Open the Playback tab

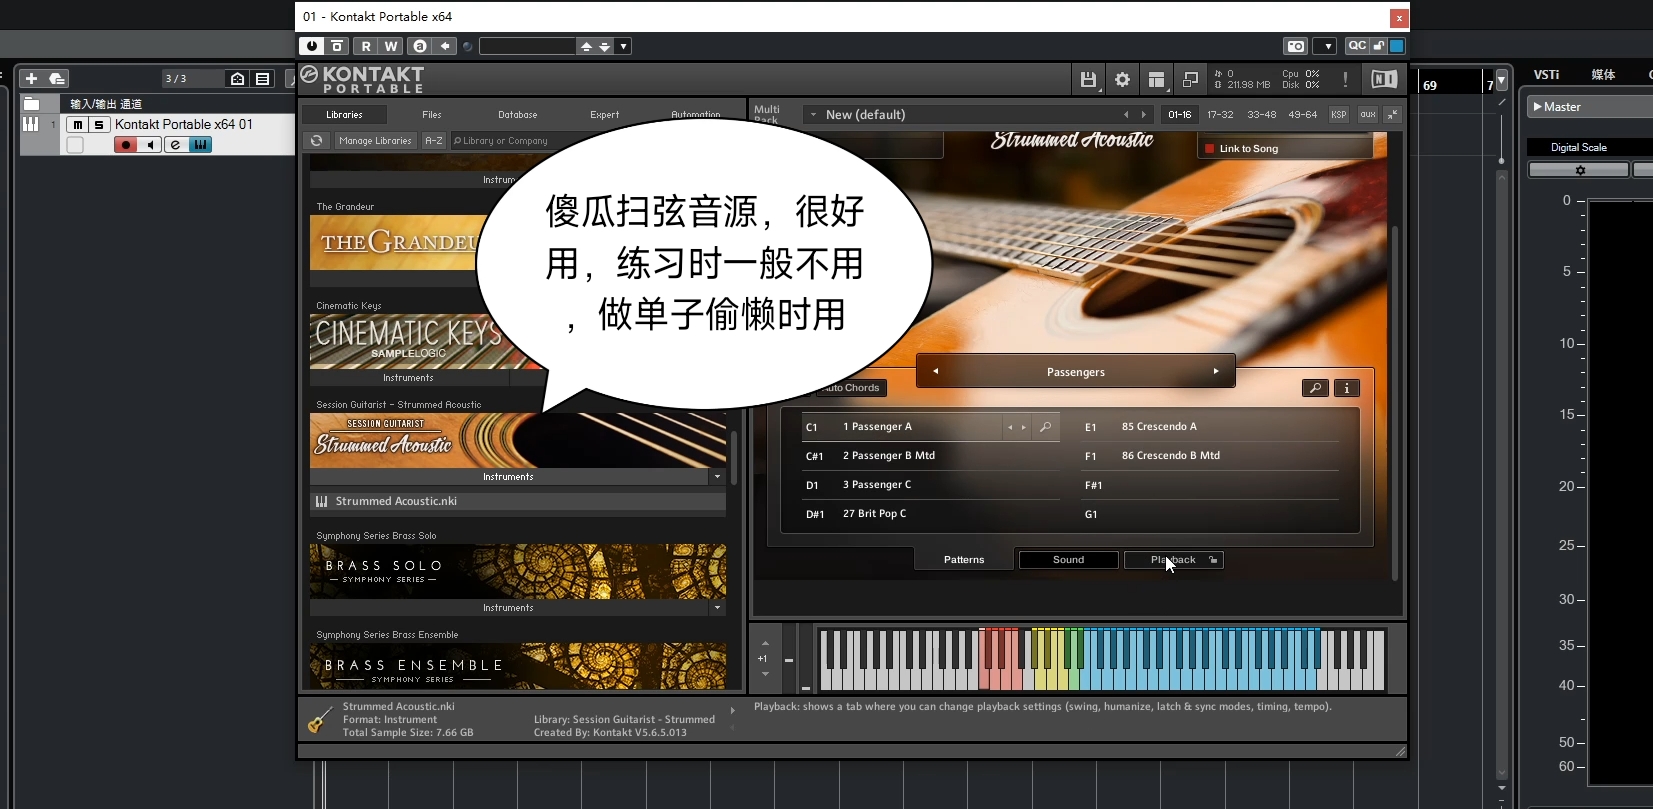[1173, 560]
